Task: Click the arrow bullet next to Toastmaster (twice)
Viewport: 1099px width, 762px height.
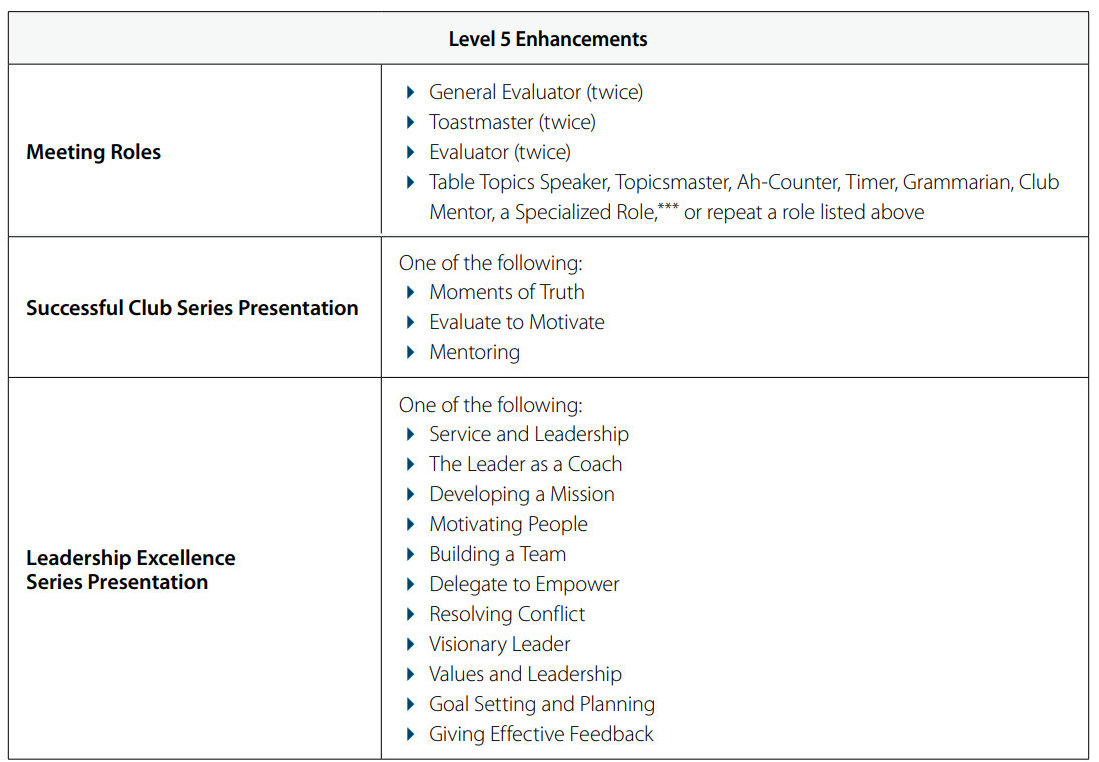Action: tap(410, 123)
